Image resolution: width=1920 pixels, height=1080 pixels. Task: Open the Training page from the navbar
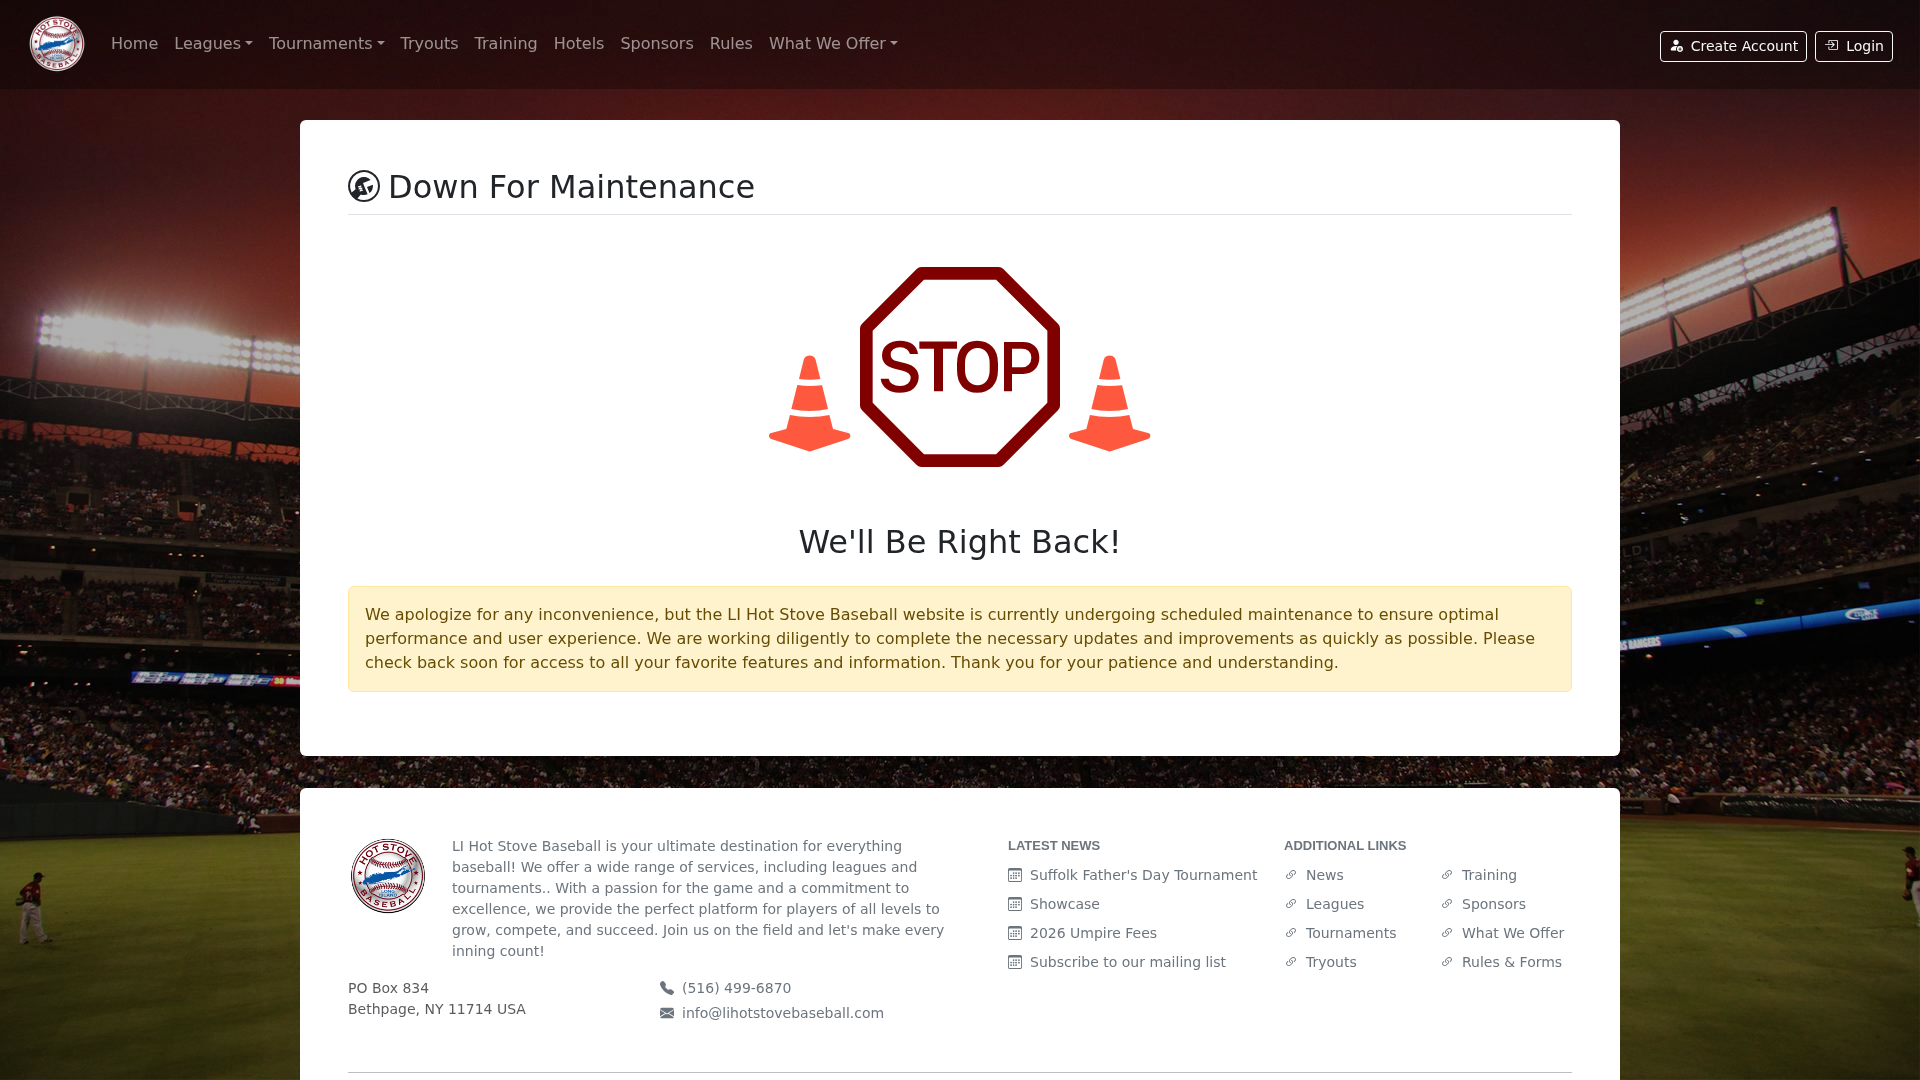pyautogui.click(x=506, y=44)
